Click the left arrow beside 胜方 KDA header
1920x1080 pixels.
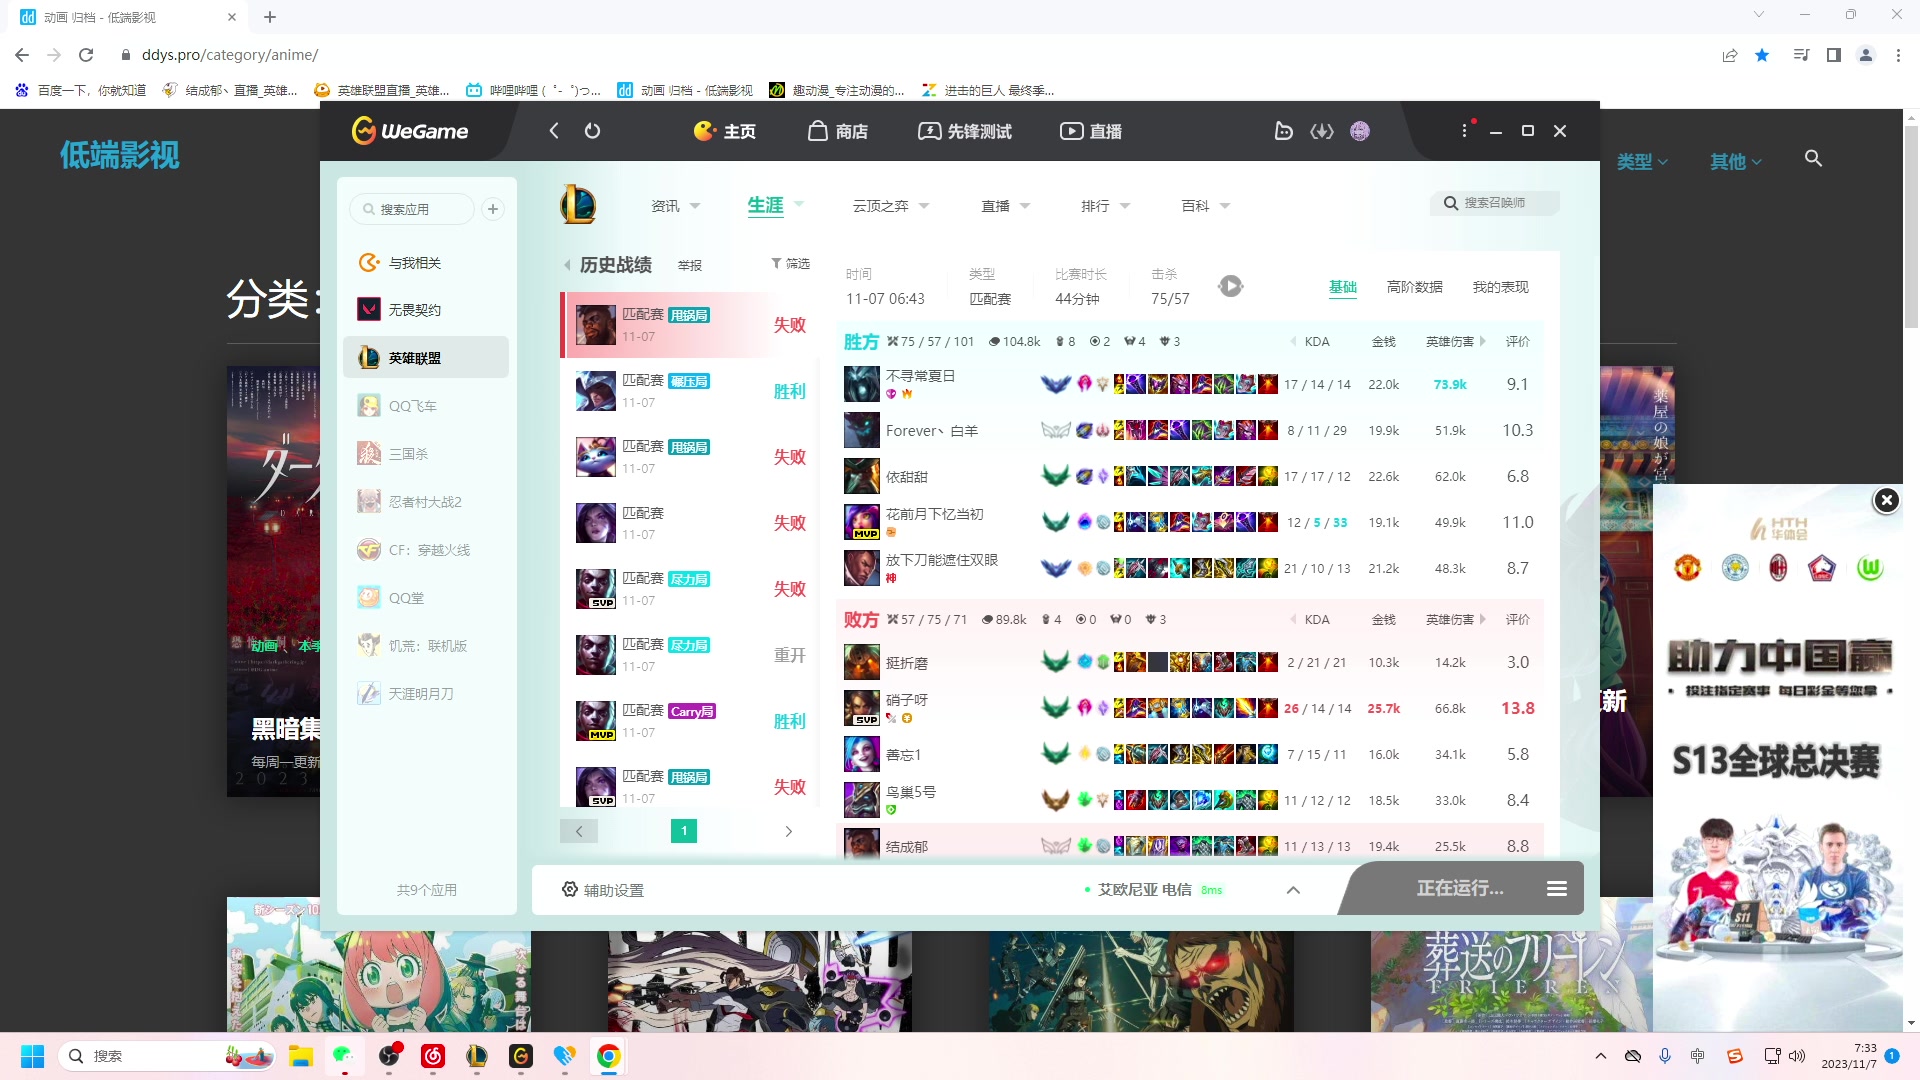1293,342
